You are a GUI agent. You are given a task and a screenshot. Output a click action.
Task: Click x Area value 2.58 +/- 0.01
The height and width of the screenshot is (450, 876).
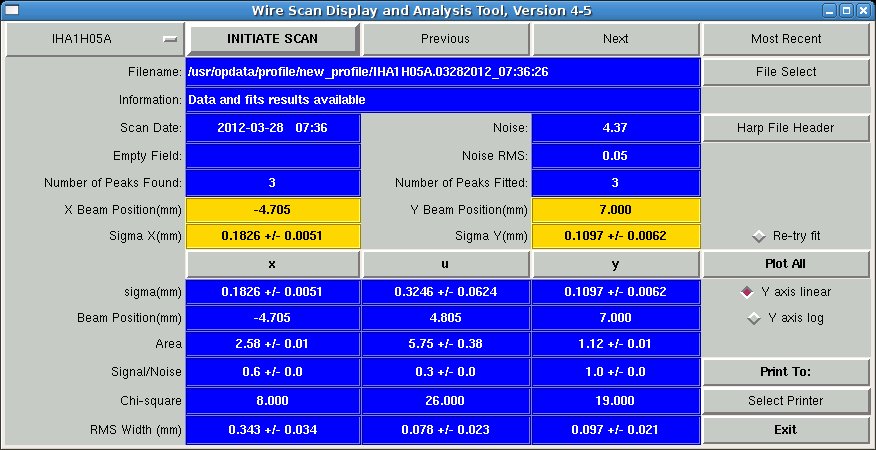pyautogui.click(x=273, y=344)
